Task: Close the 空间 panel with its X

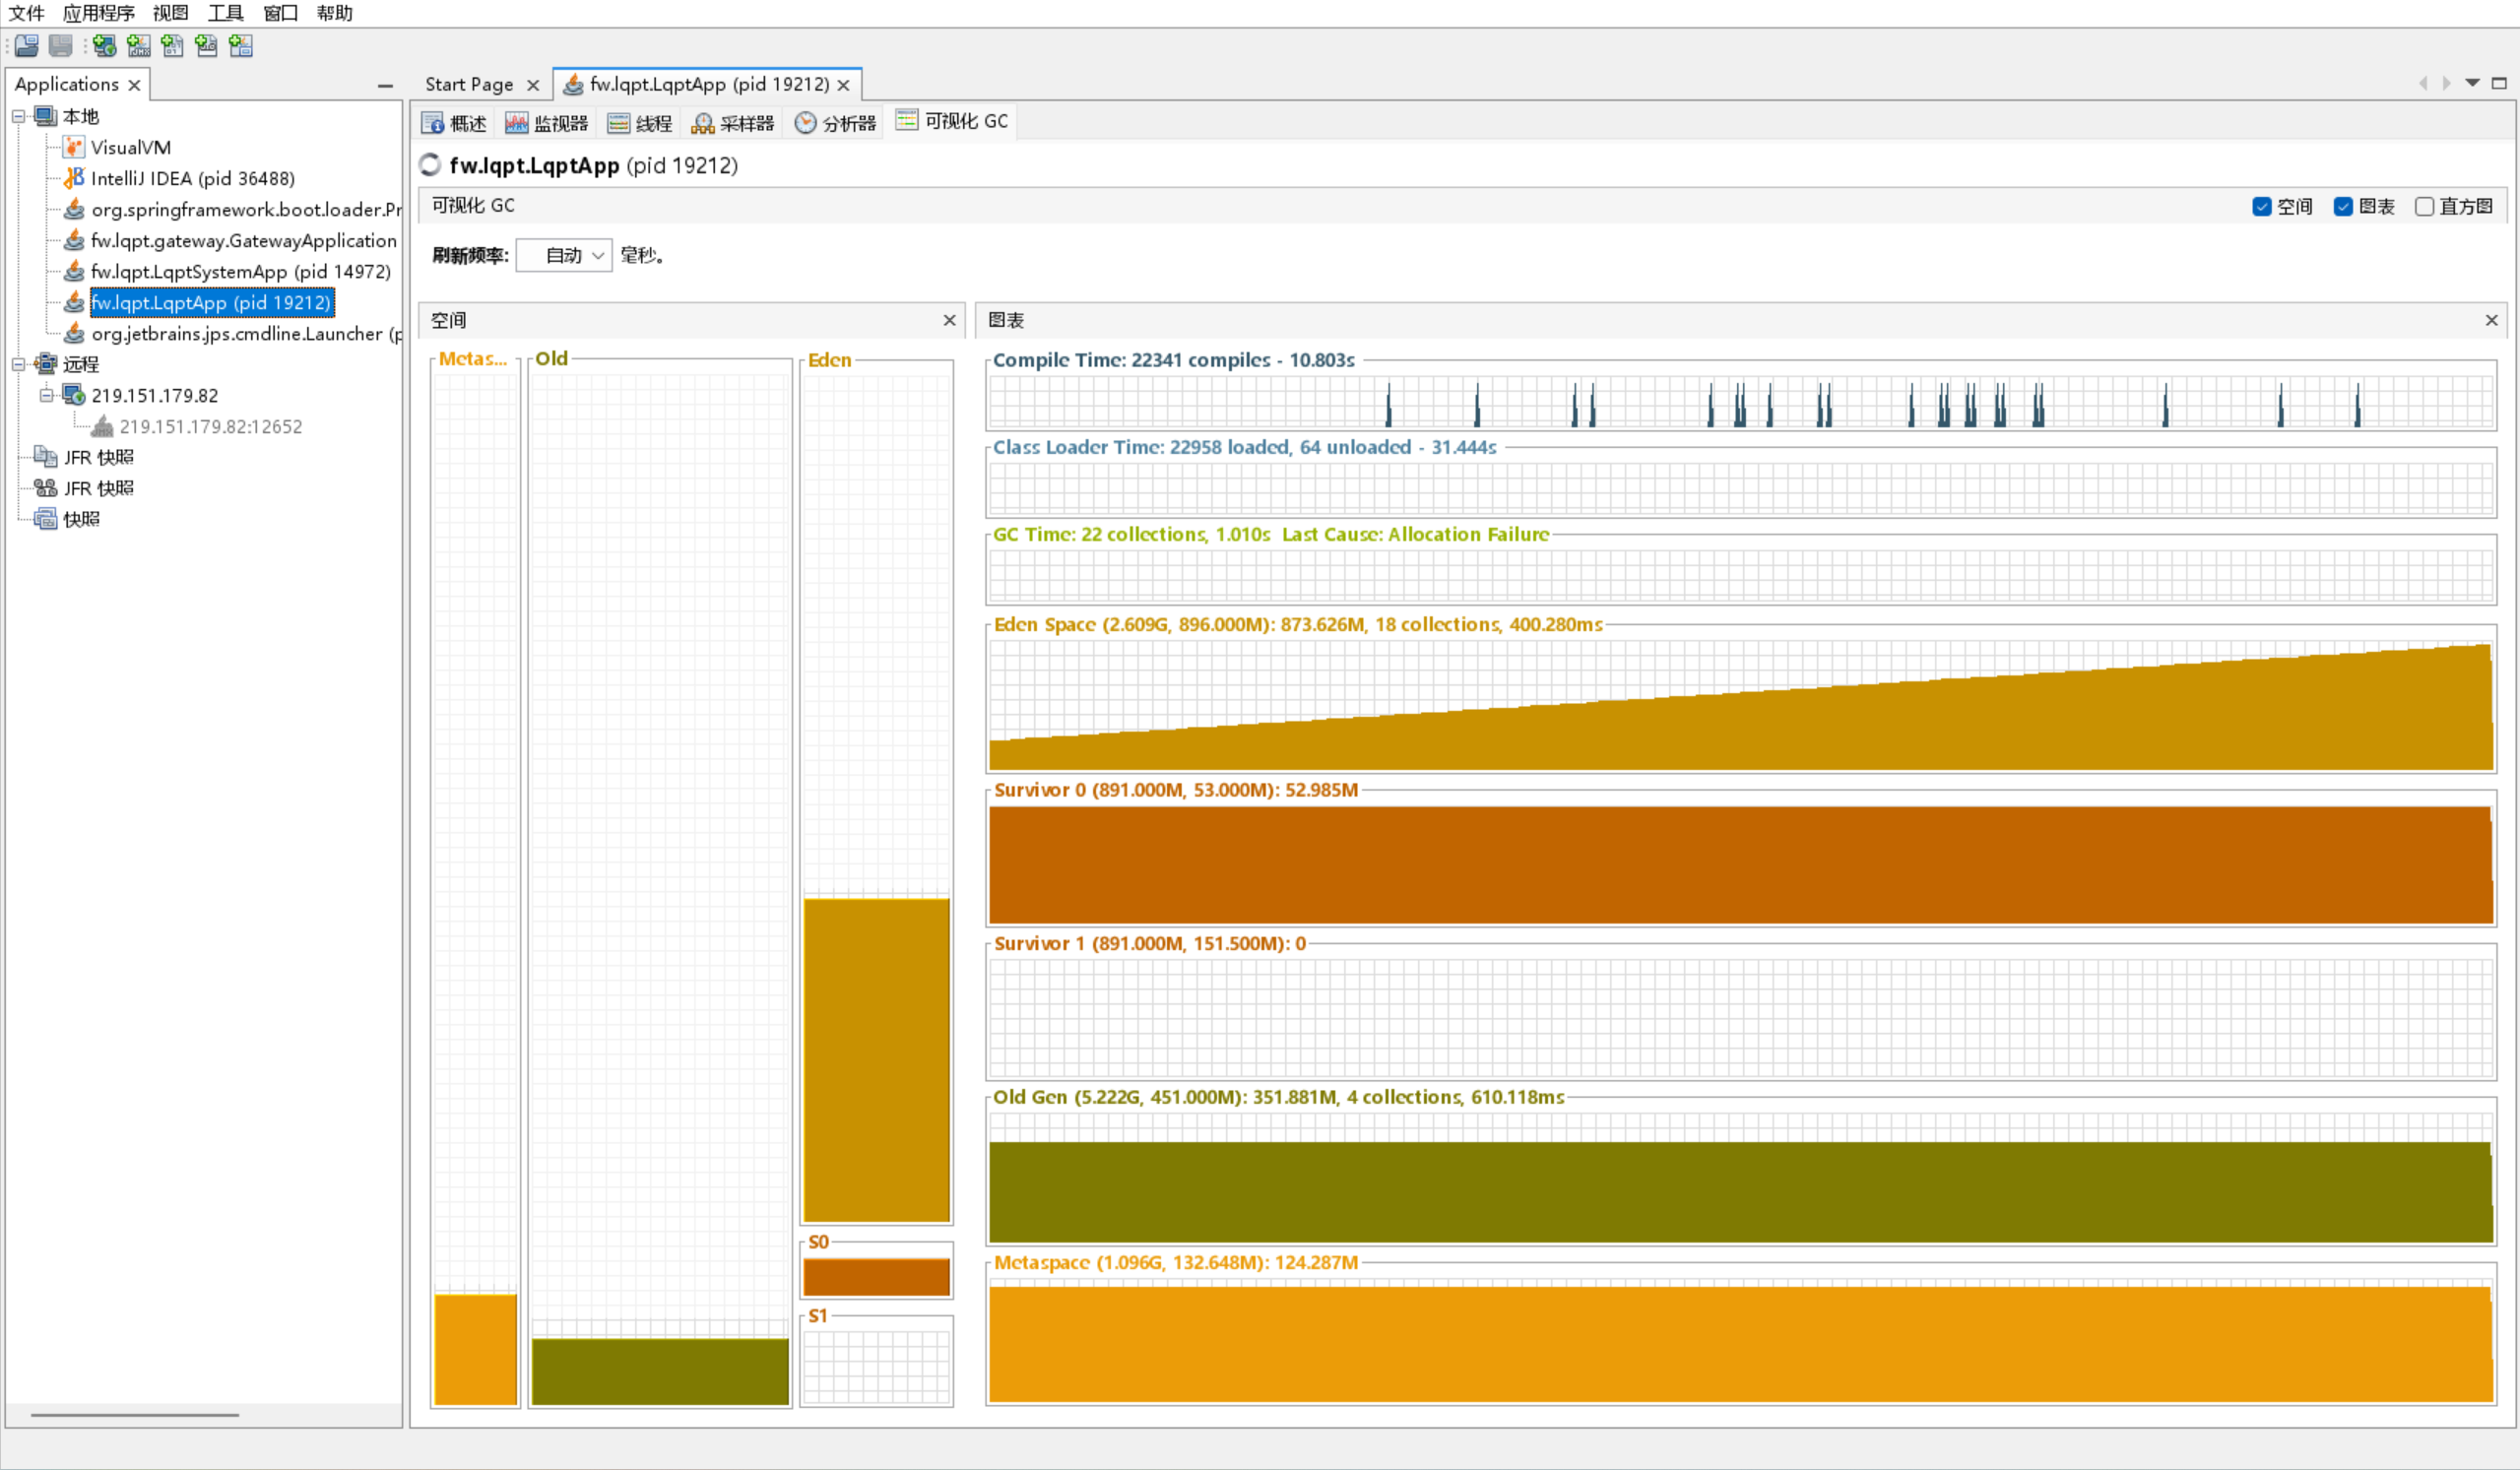Action: 949,320
